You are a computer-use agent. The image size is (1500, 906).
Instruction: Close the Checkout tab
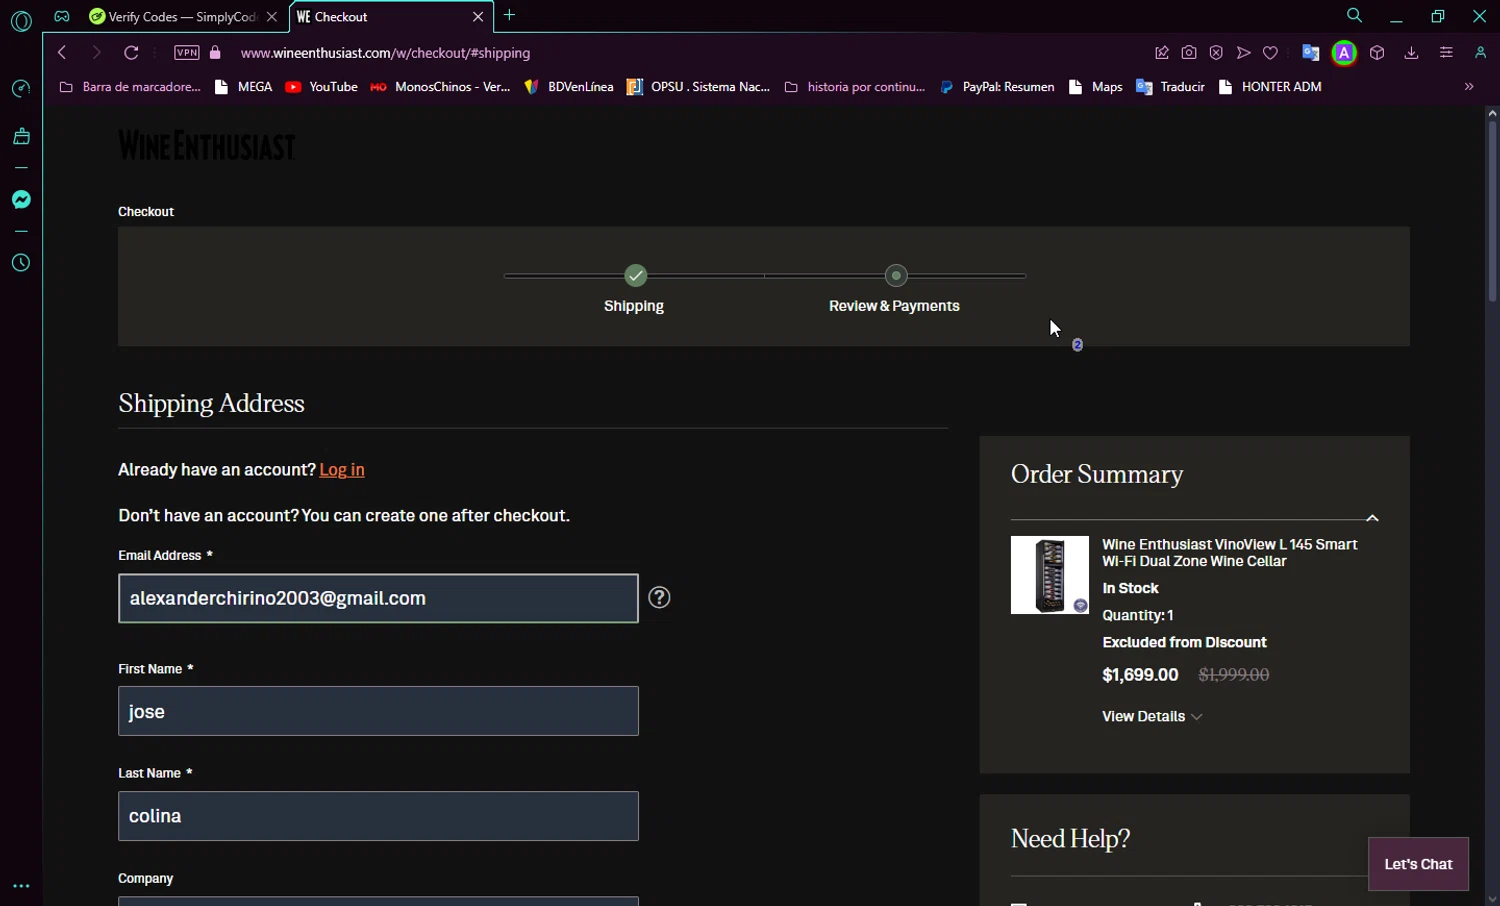(478, 17)
